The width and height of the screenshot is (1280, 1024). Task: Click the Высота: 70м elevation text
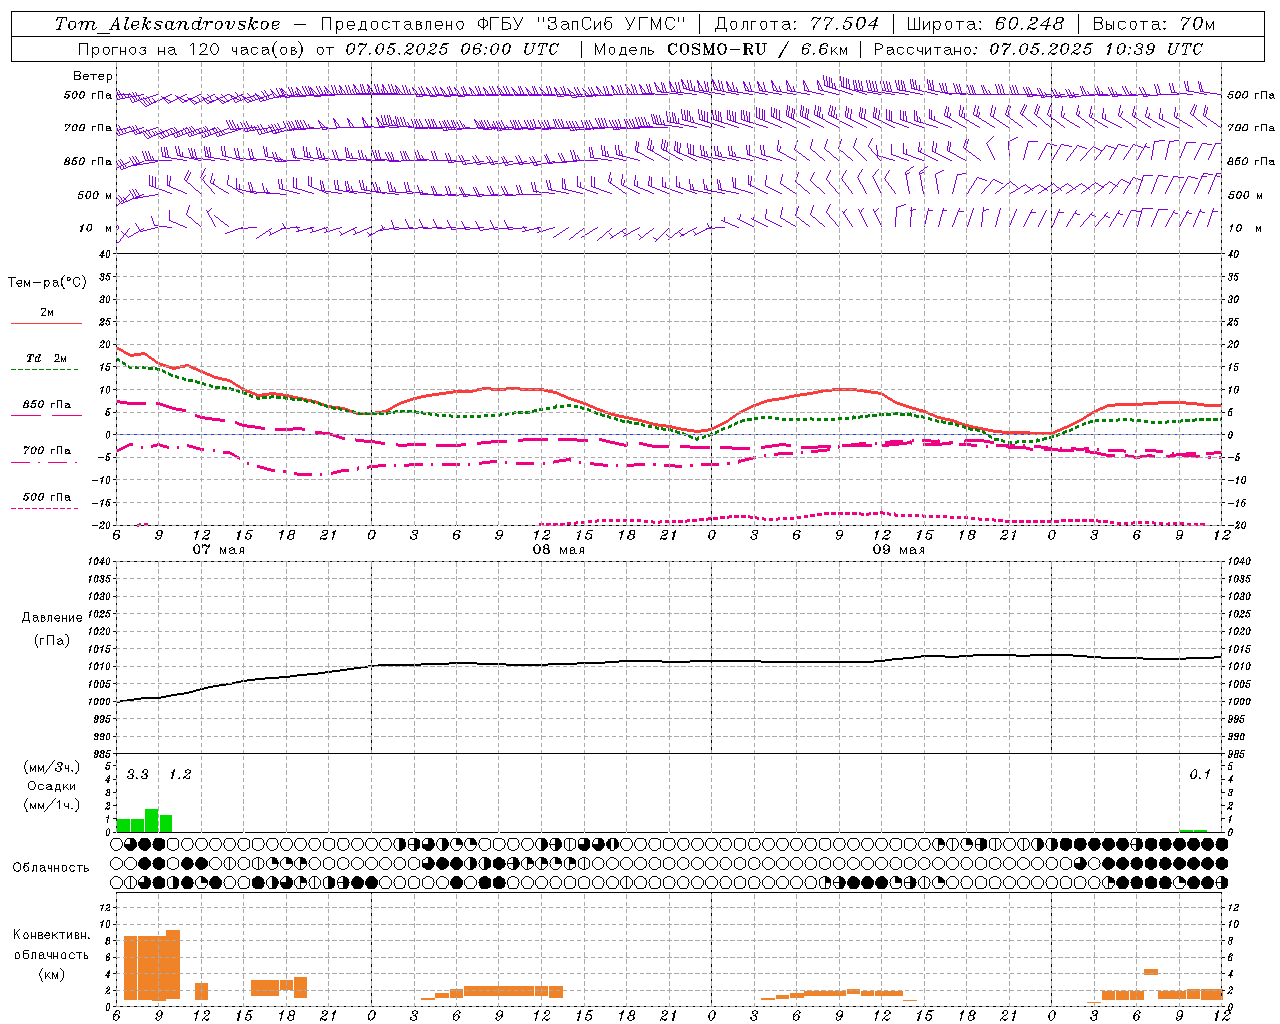pyautogui.click(x=1153, y=24)
